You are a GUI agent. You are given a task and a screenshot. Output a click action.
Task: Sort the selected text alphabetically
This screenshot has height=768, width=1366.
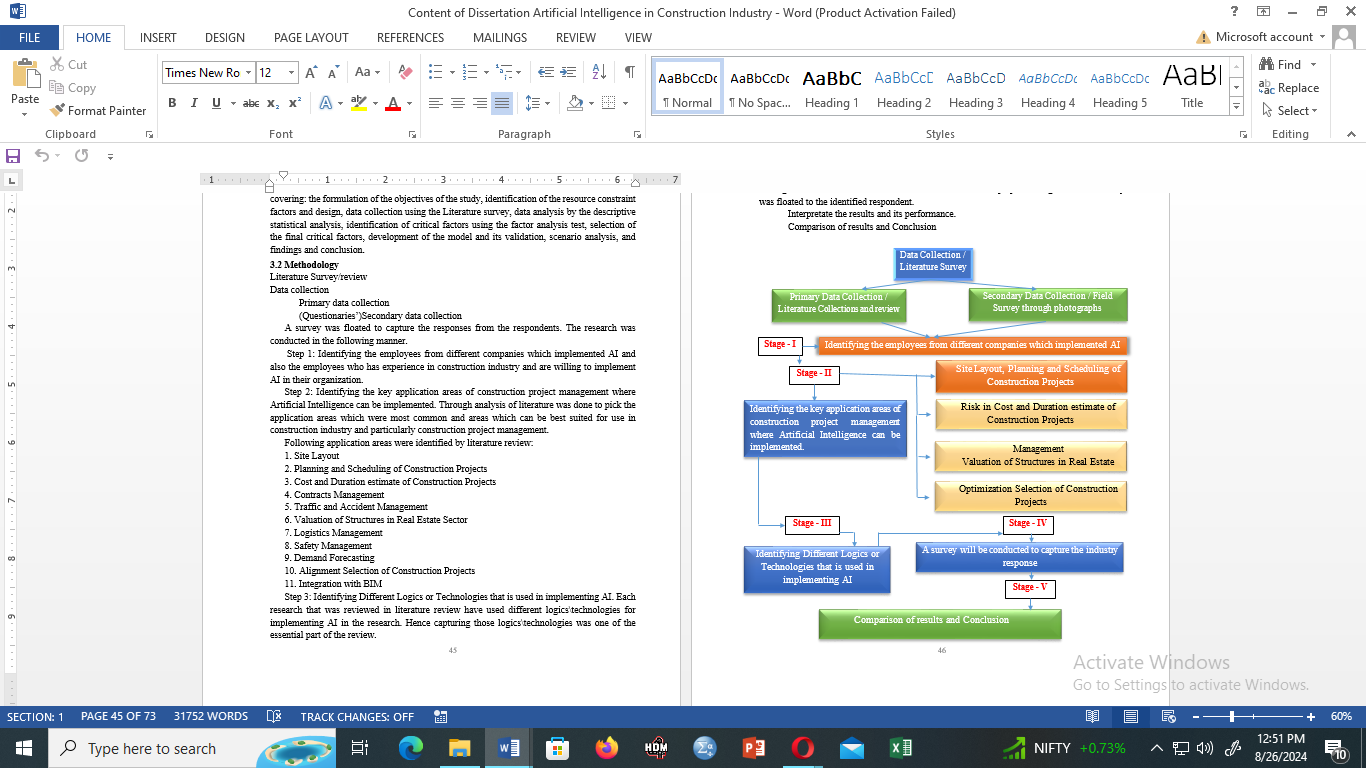pos(599,72)
